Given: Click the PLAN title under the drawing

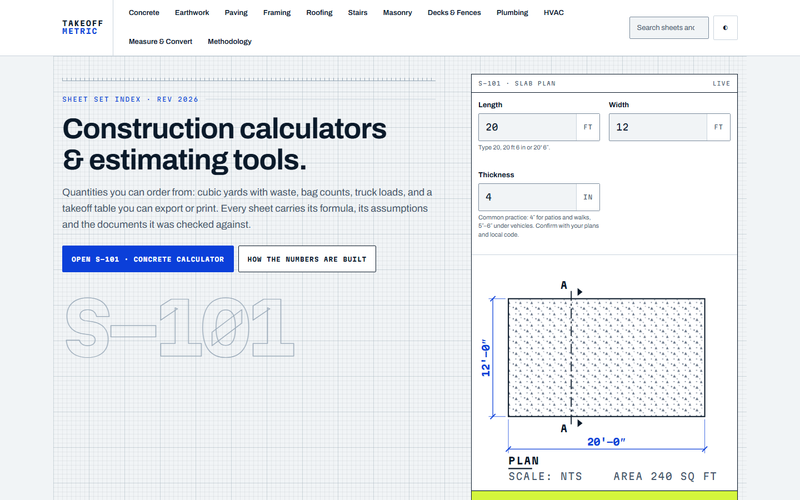Looking at the screenshot, I should [523, 461].
